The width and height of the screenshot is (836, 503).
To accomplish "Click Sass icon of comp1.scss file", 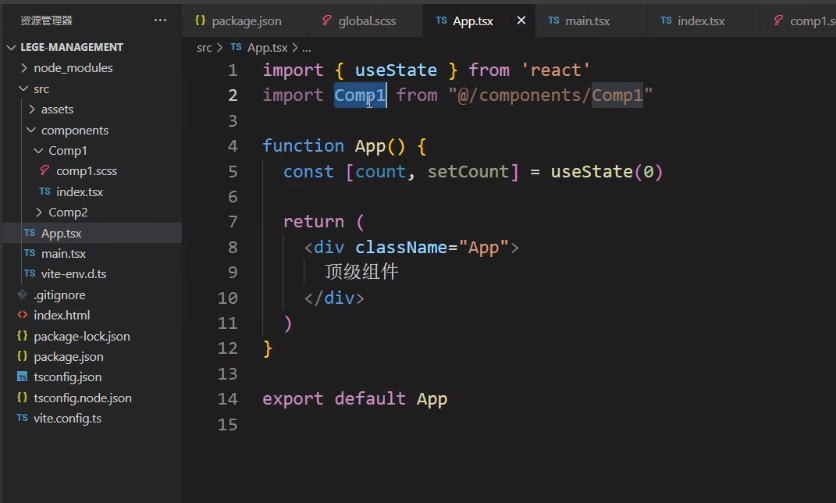I will click(x=45, y=170).
